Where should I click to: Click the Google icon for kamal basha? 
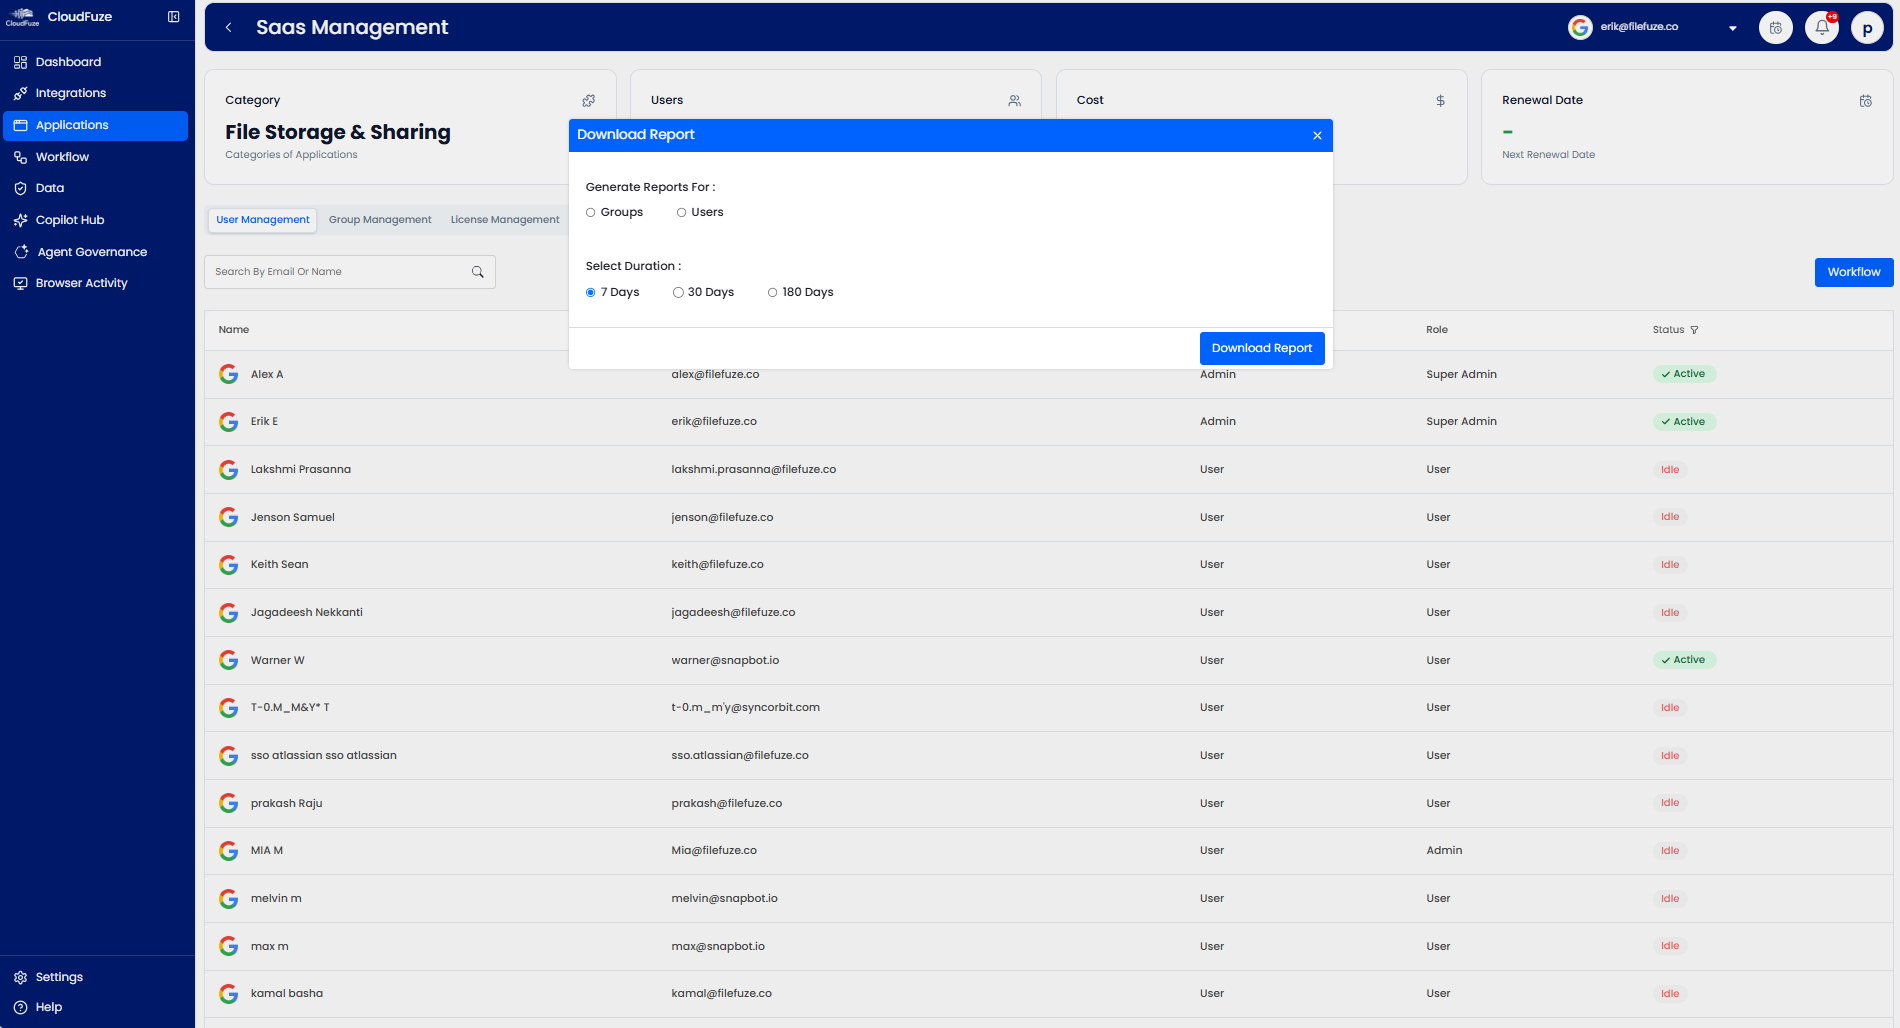229,994
